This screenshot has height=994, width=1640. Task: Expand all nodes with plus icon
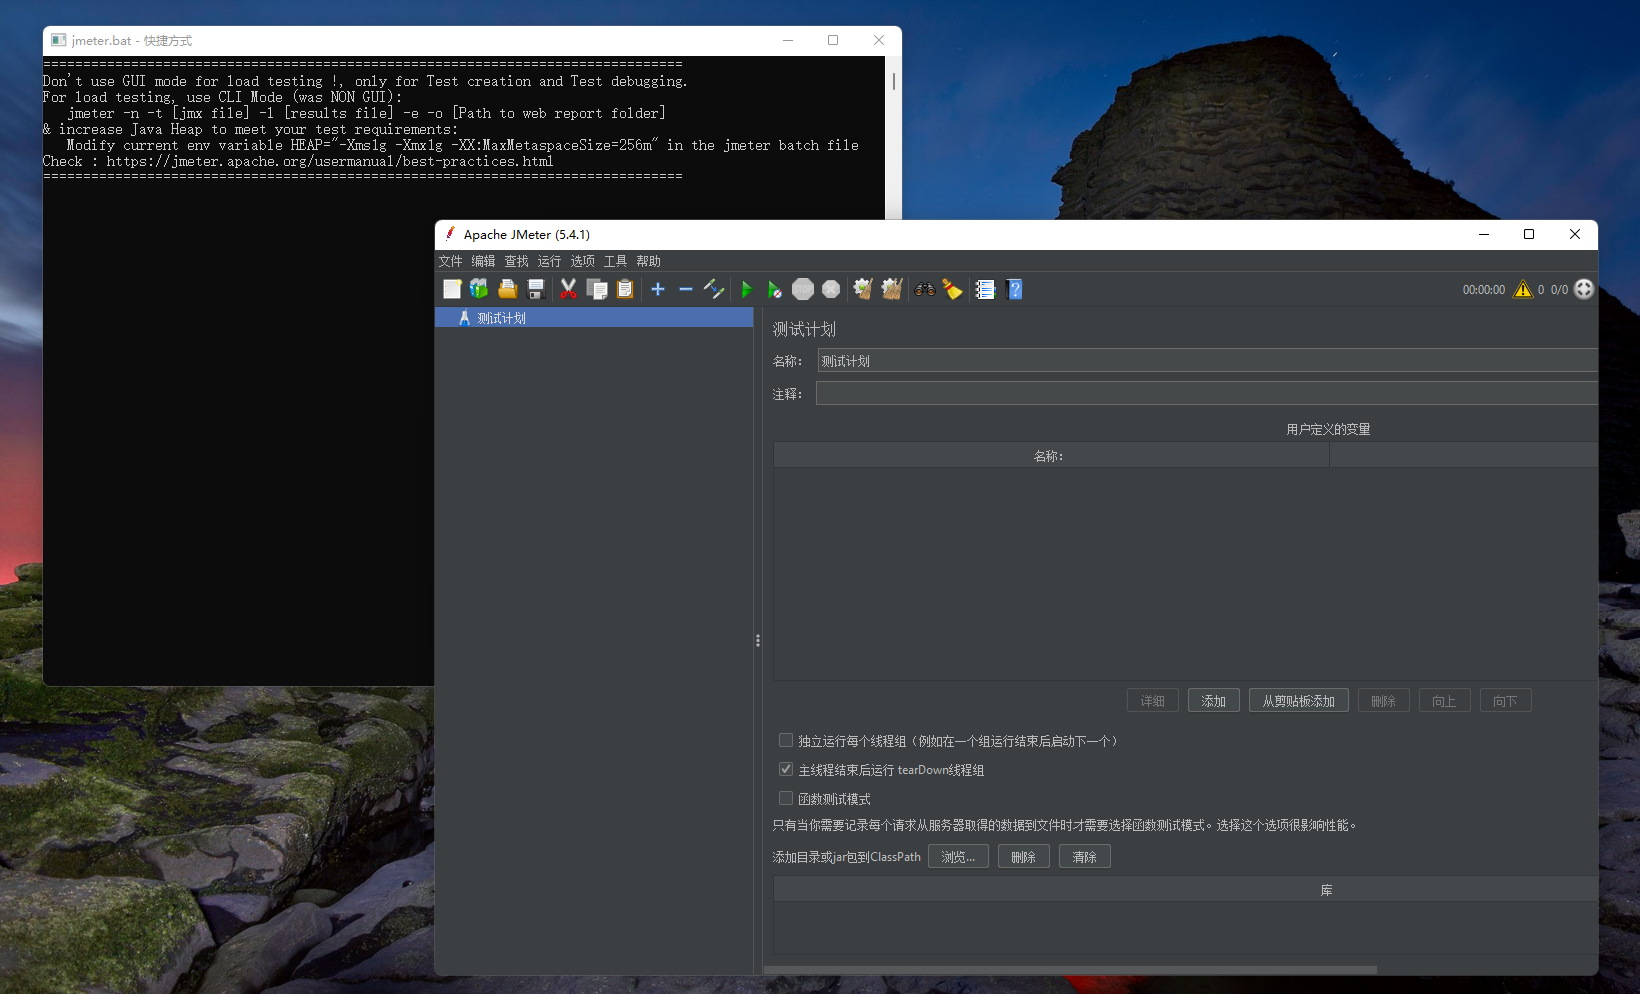658,289
